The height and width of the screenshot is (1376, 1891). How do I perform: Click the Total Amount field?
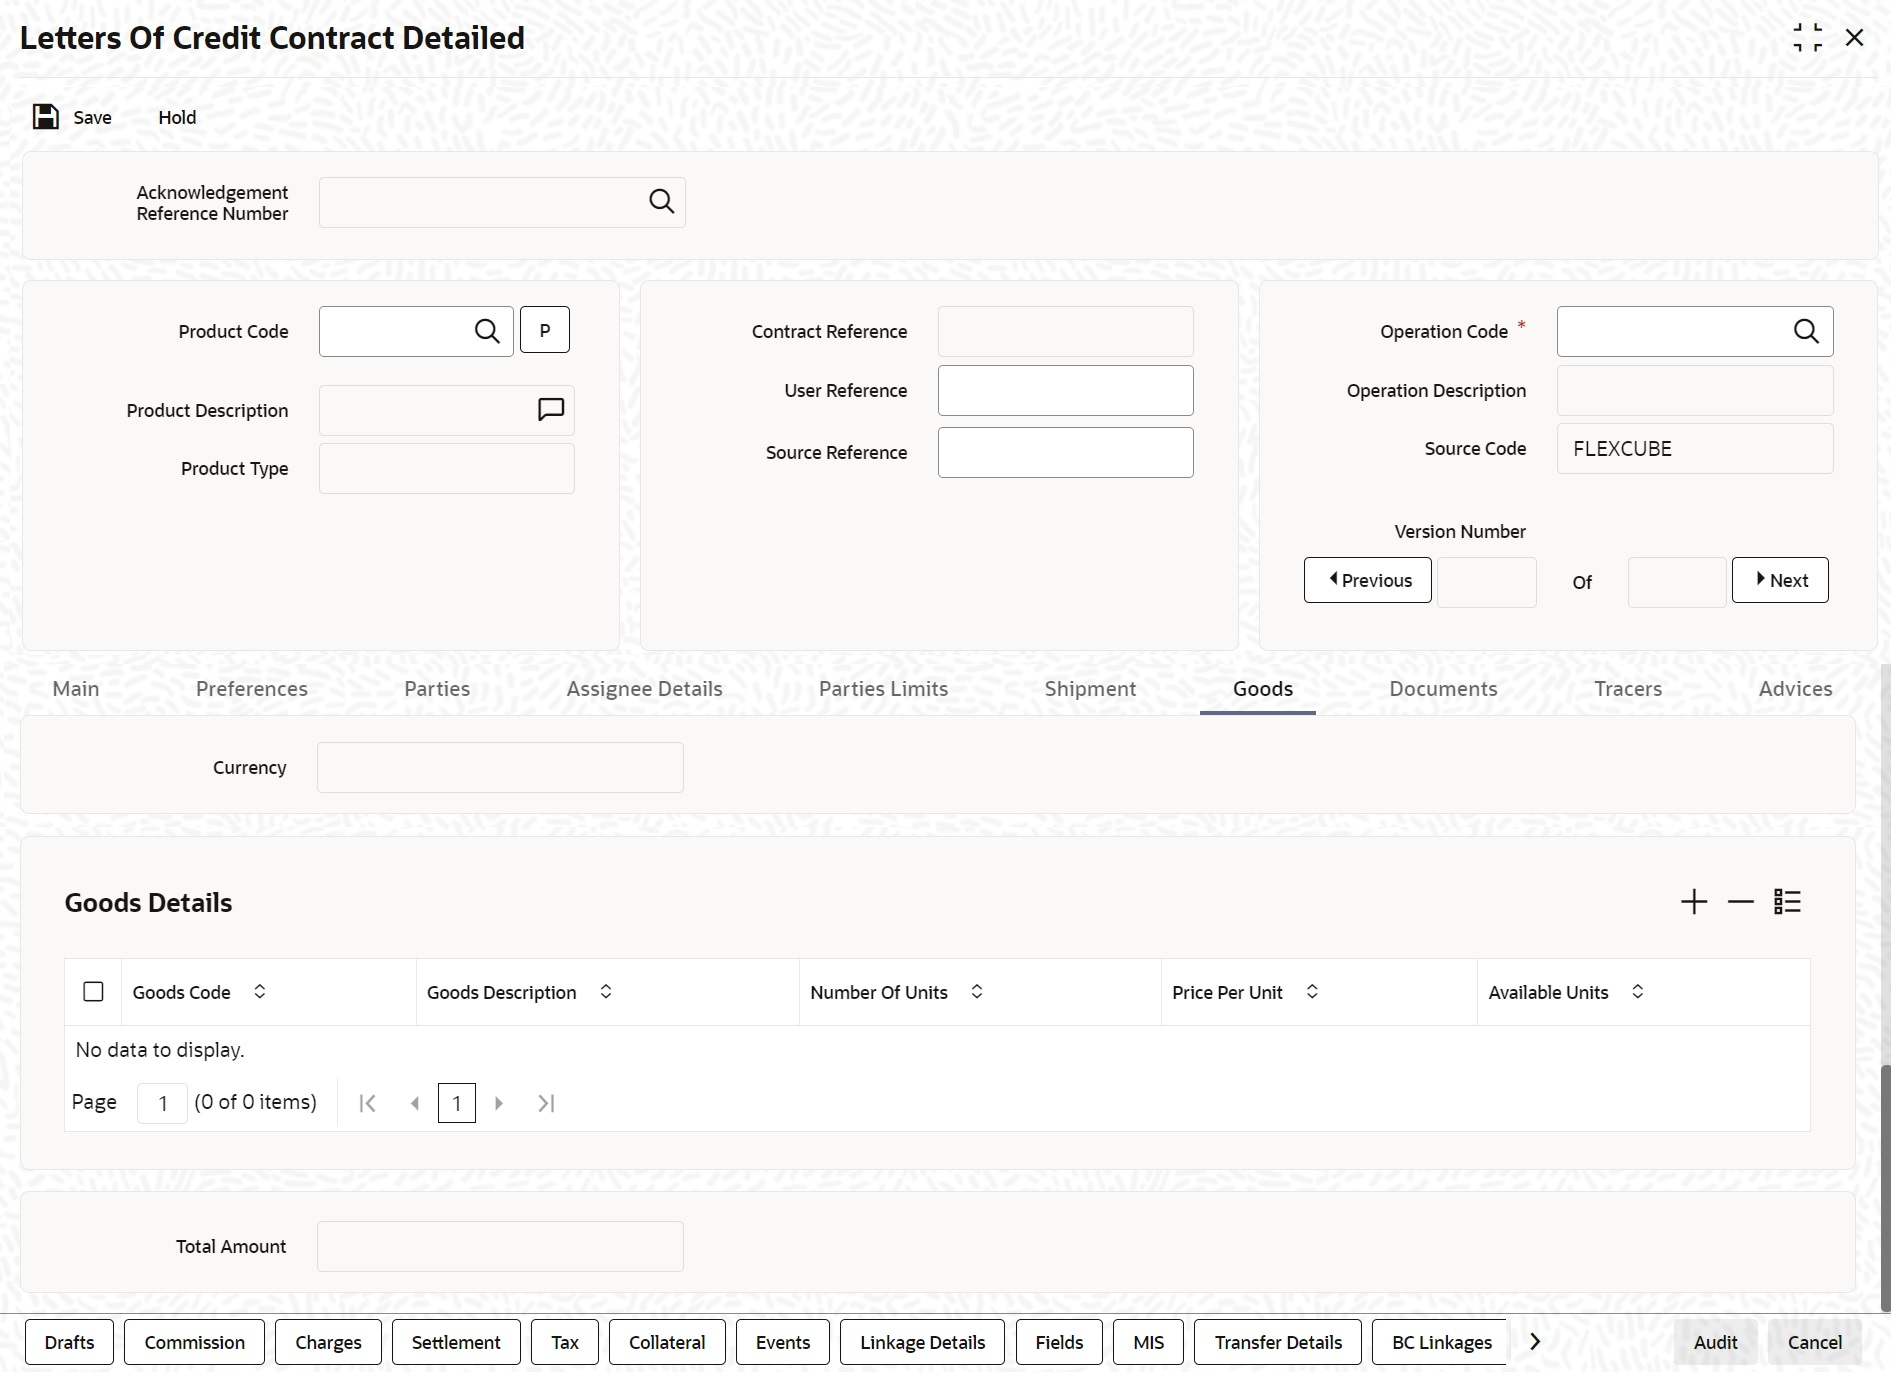[500, 1246]
